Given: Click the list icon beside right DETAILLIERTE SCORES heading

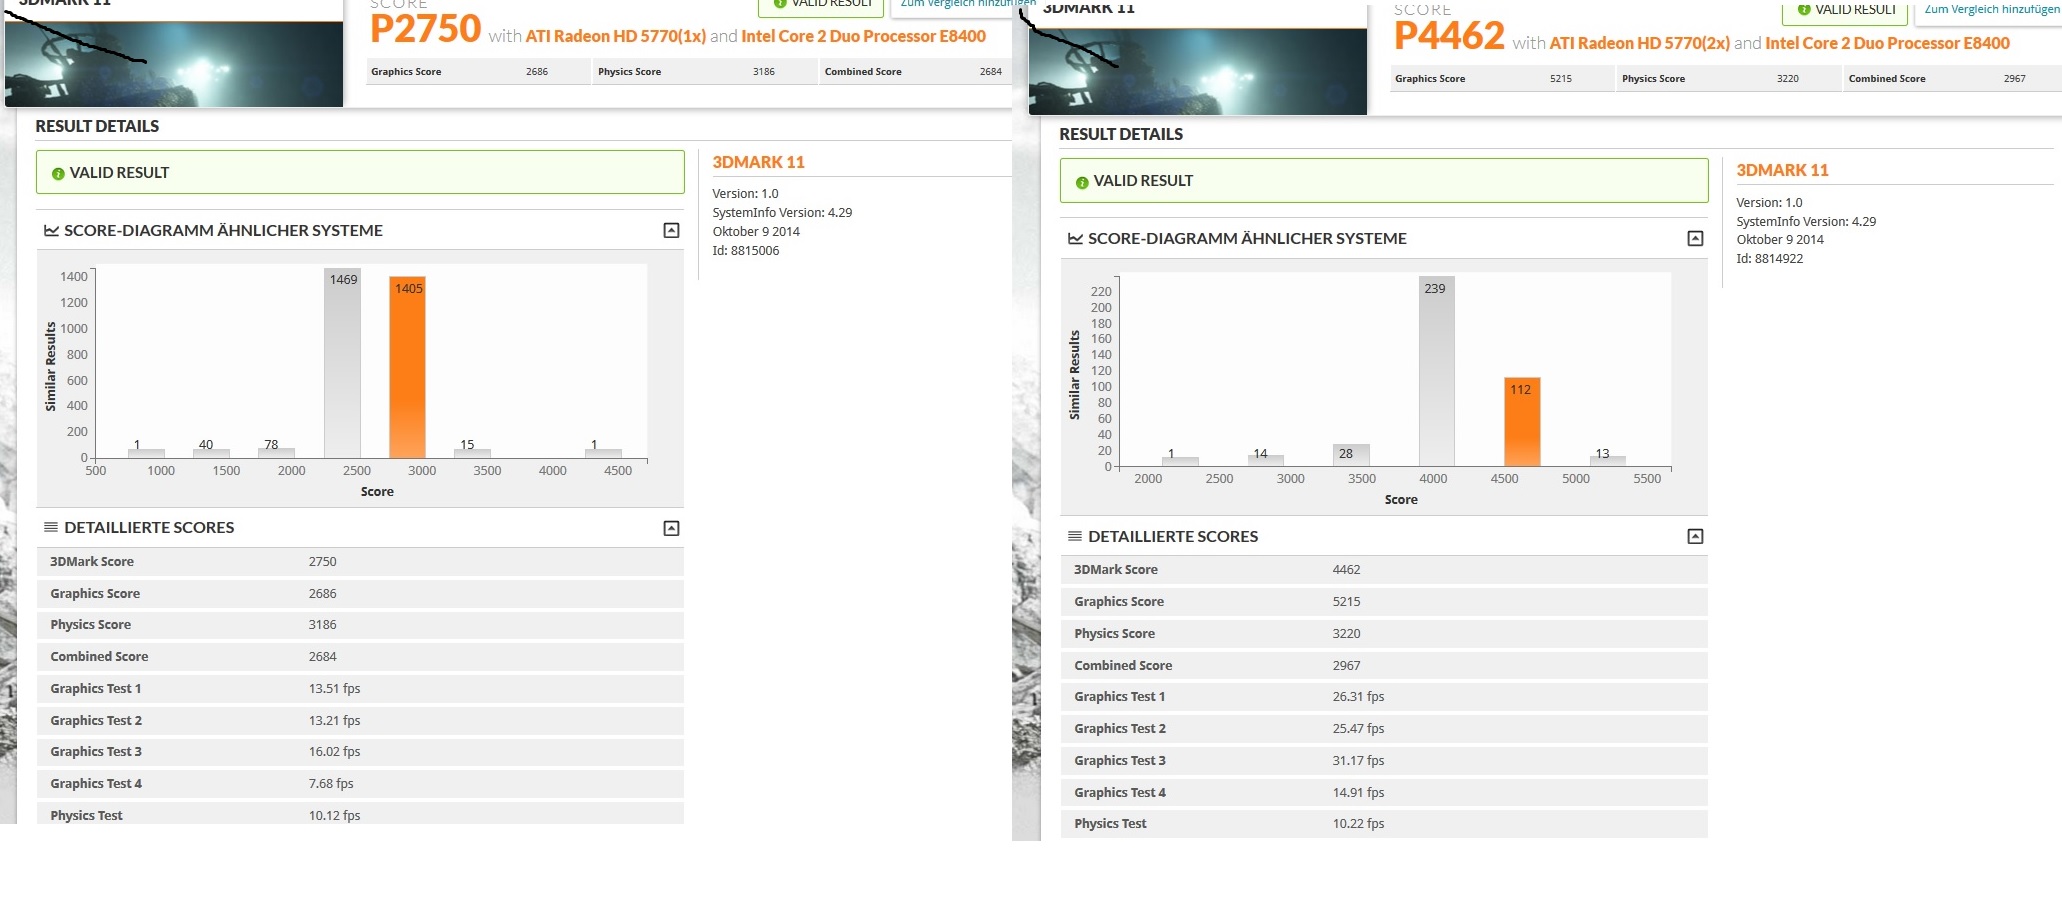Looking at the screenshot, I should click(1075, 536).
